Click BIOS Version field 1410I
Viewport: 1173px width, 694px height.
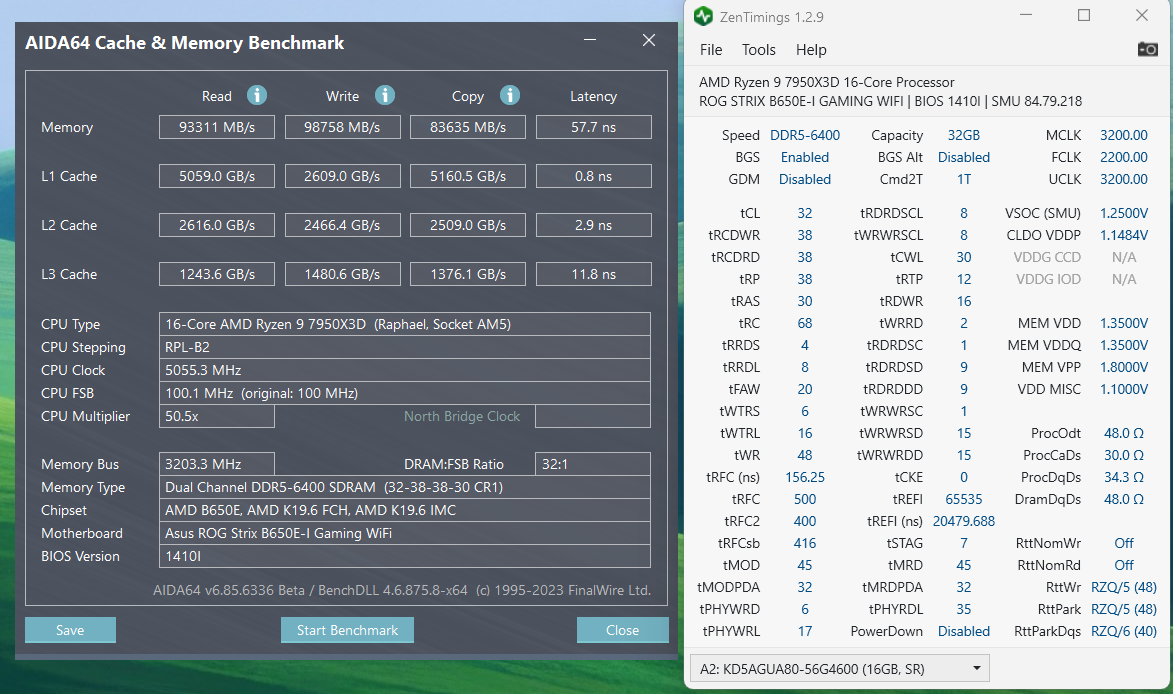405,556
